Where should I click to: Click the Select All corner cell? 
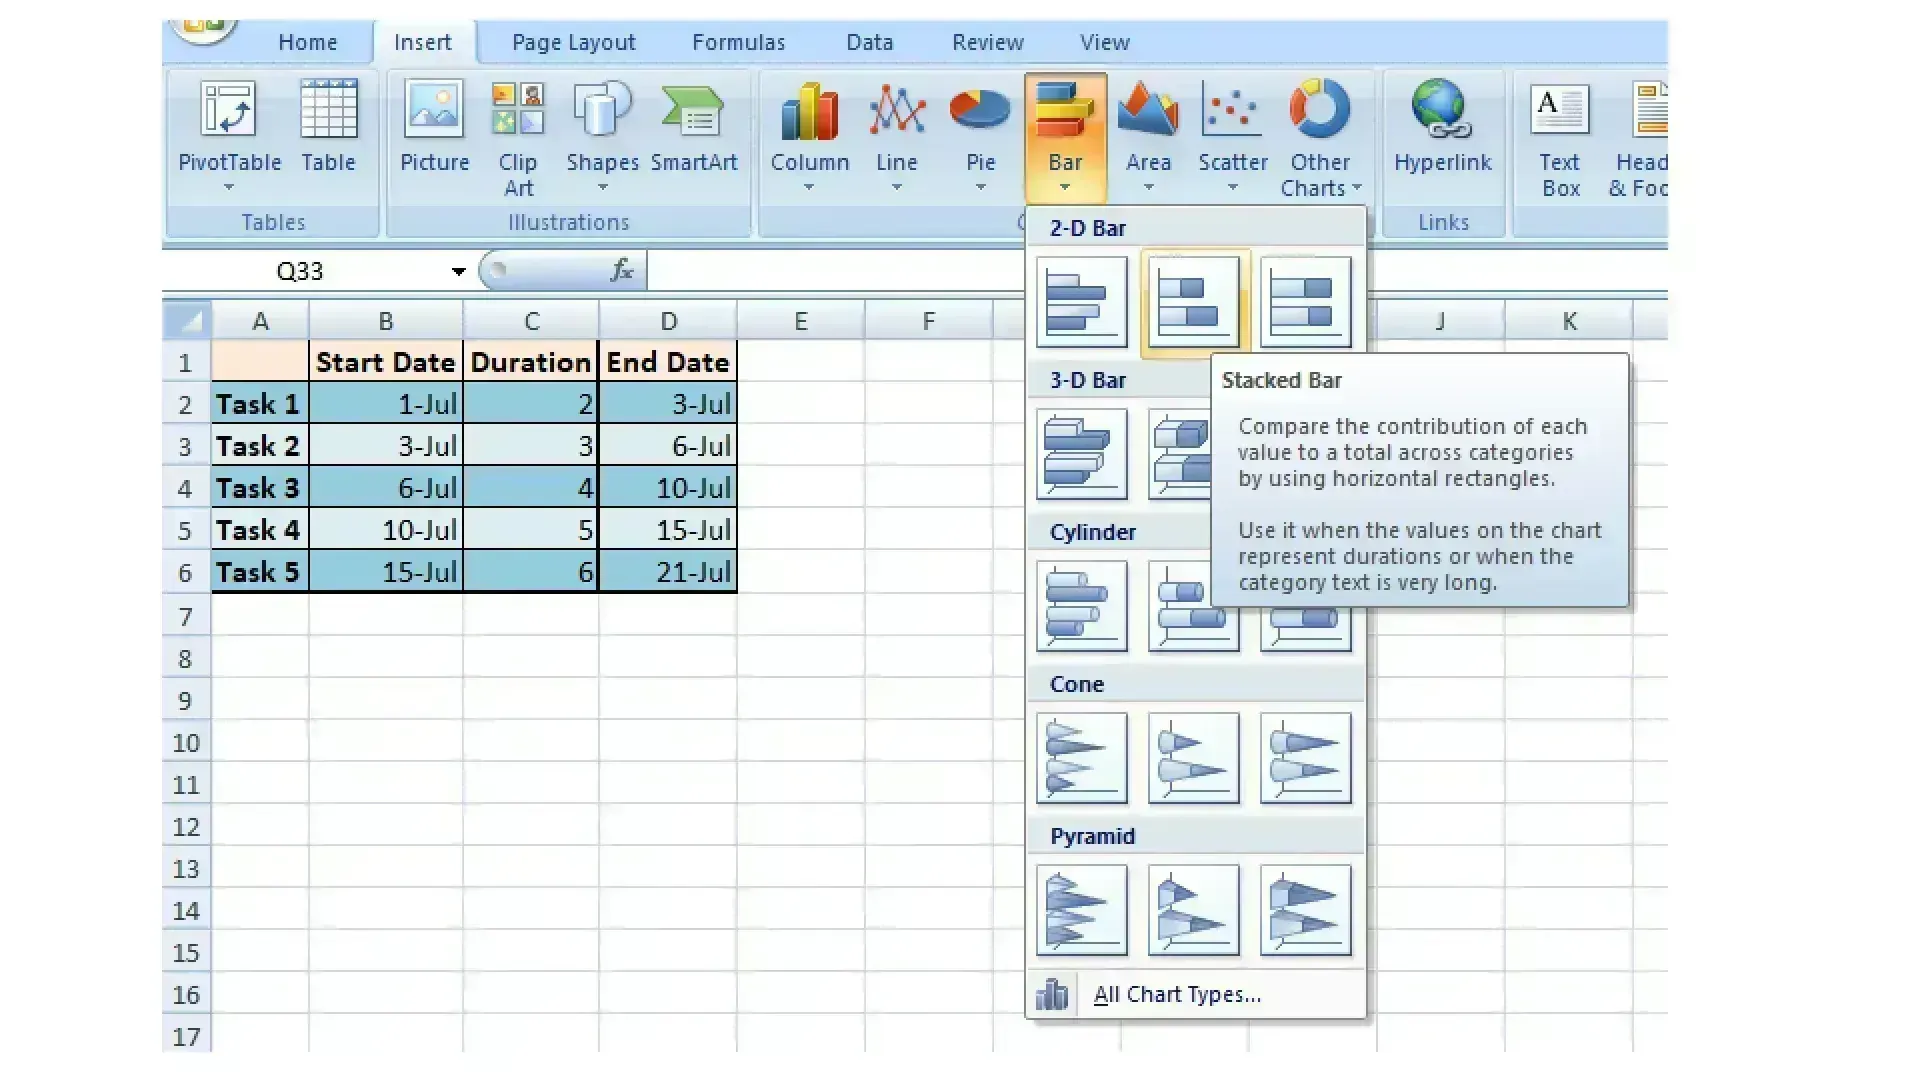(187, 321)
